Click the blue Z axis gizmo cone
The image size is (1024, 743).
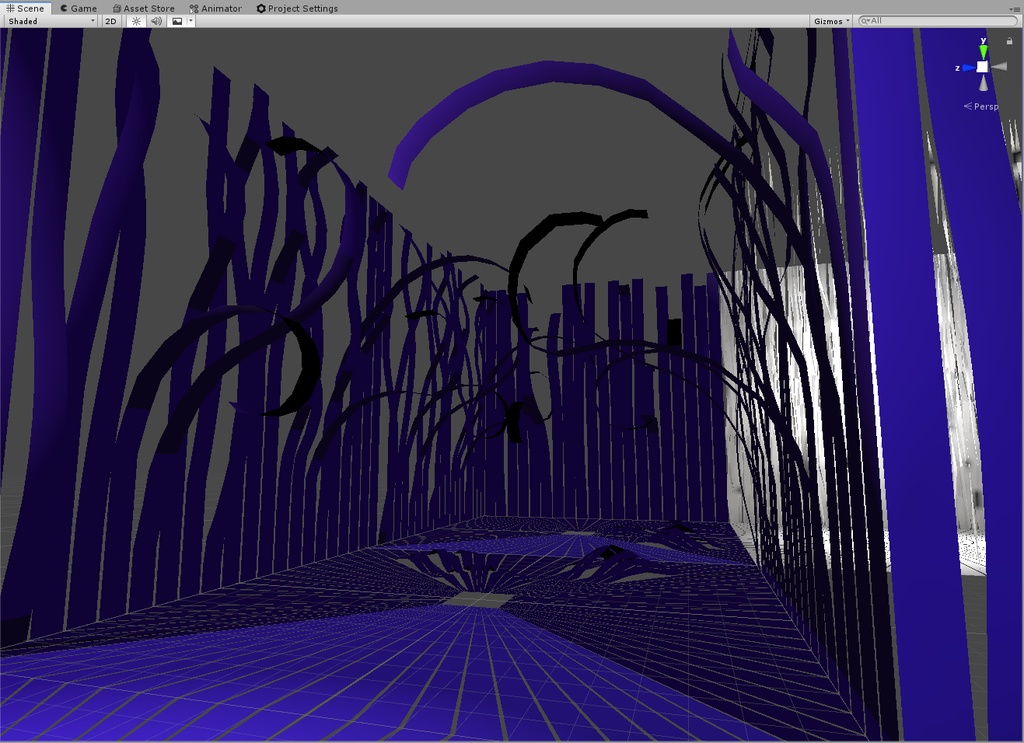coord(968,67)
